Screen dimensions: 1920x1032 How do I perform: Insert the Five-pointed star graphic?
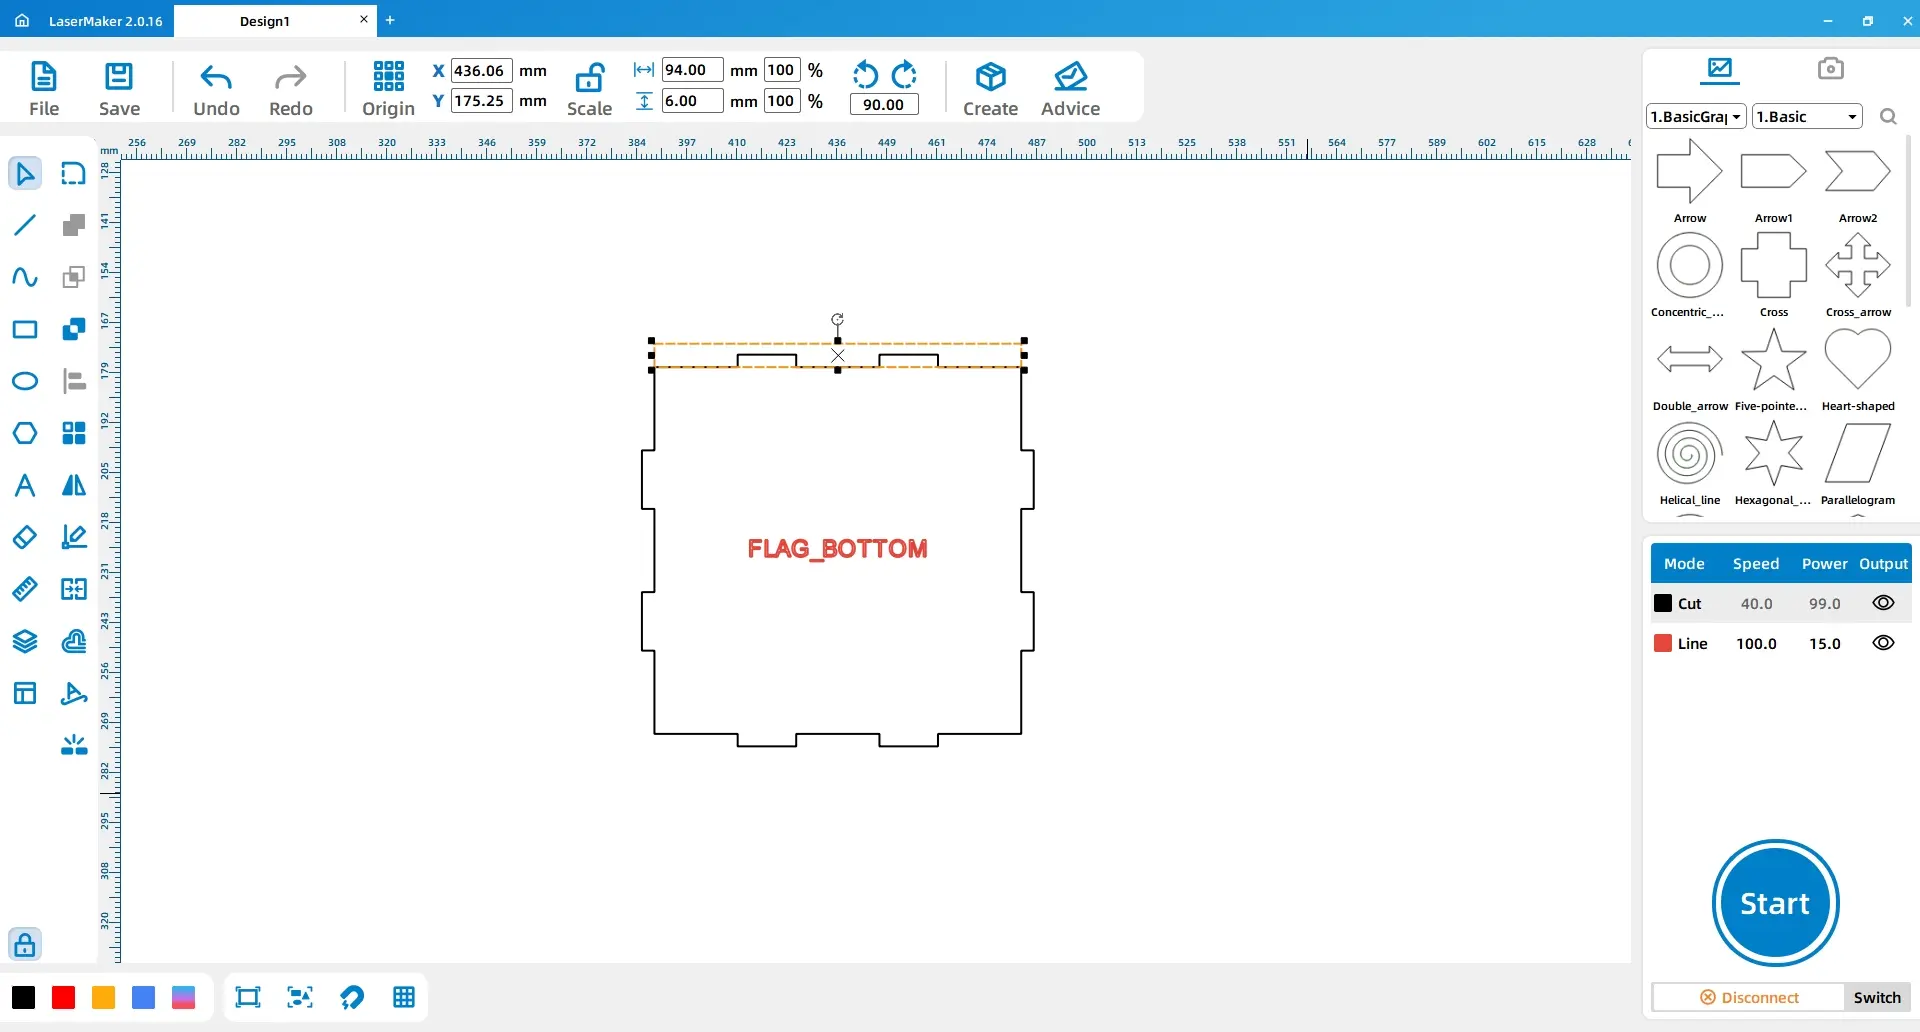click(x=1773, y=369)
